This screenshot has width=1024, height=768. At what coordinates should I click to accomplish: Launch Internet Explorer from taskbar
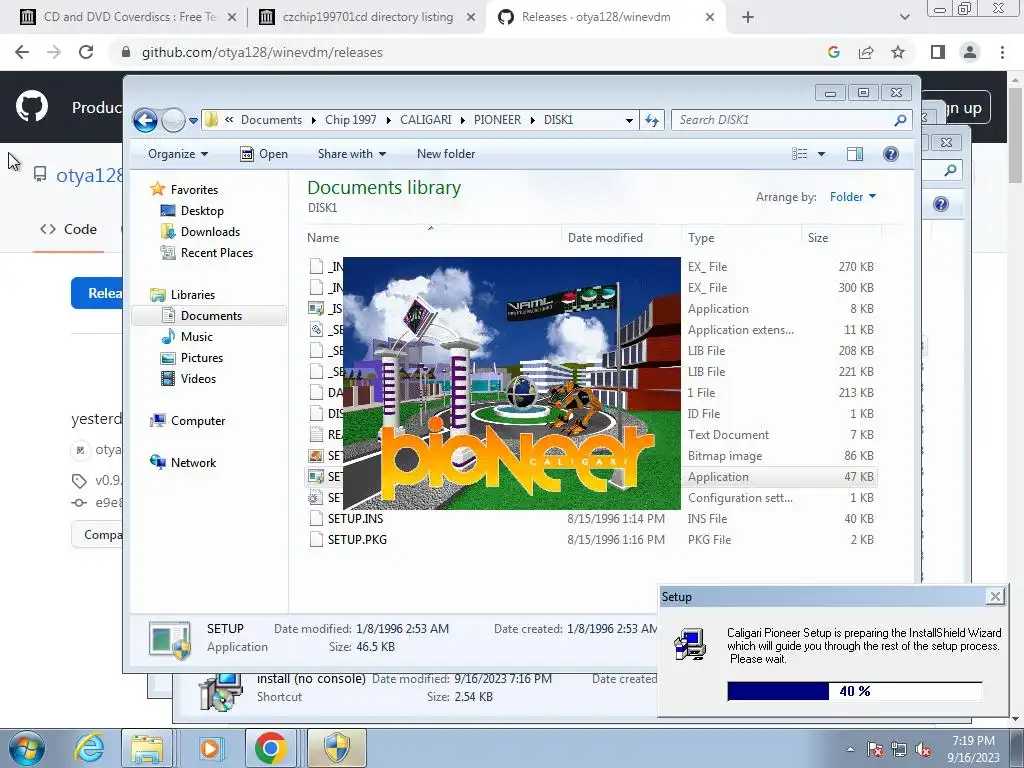click(x=89, y=748)
